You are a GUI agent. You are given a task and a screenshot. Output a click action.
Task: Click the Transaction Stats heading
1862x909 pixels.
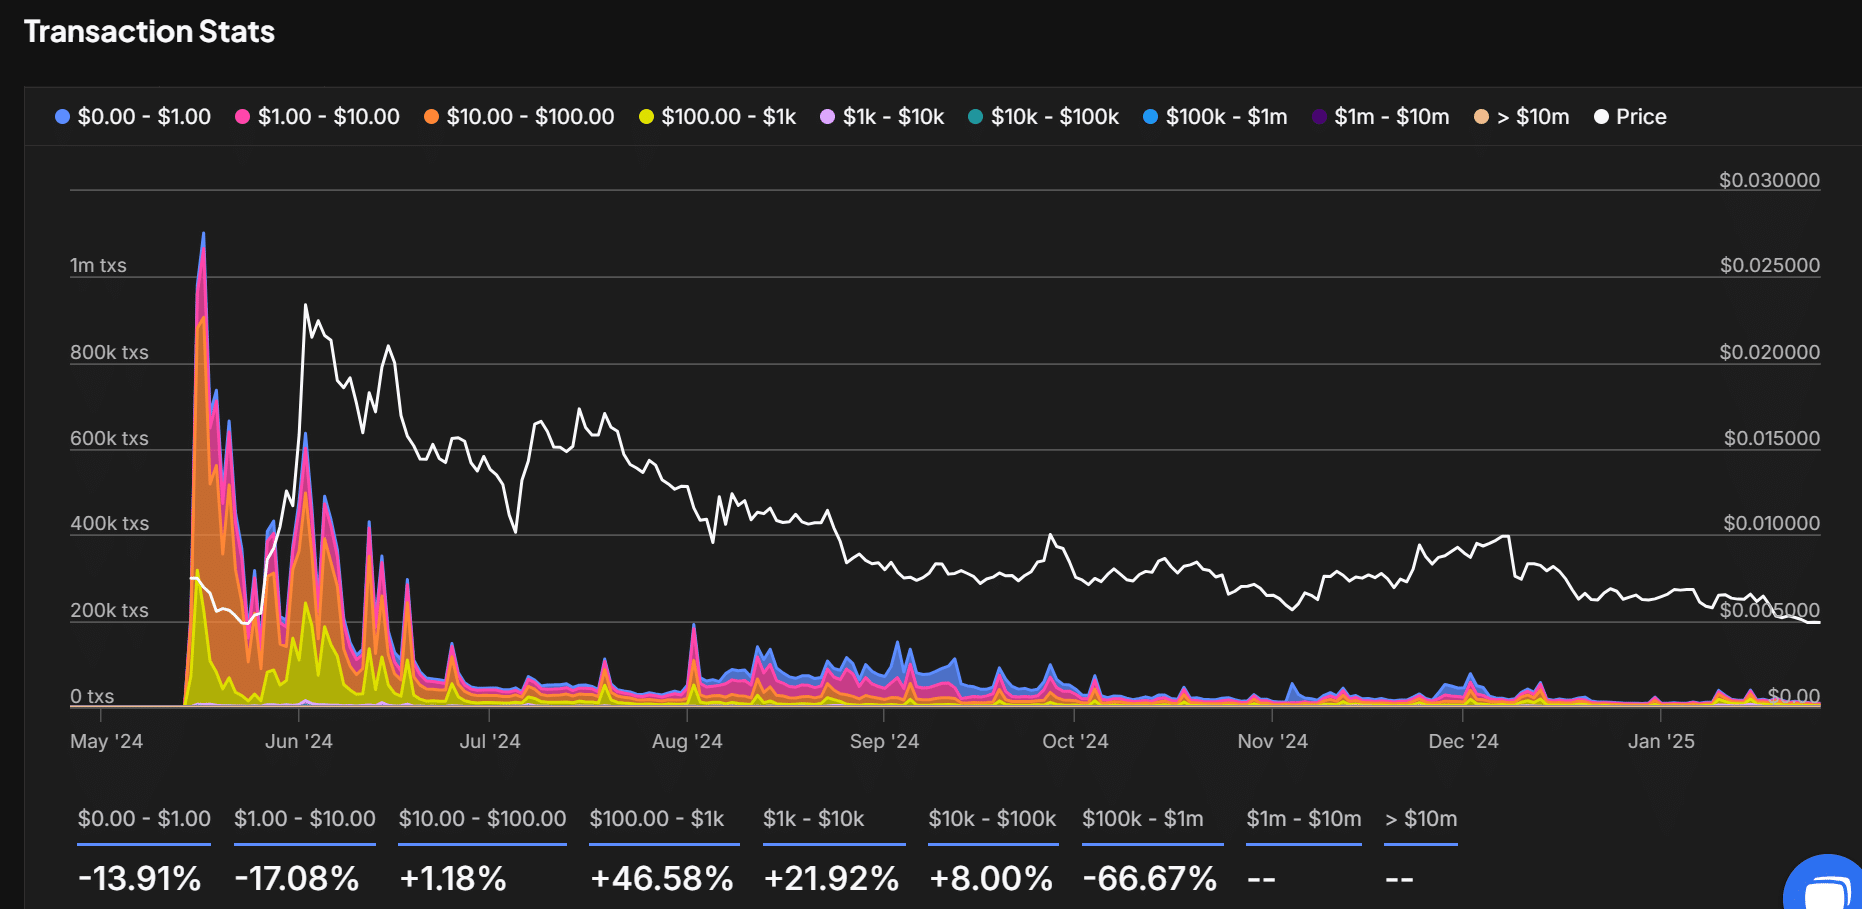[x=149, y=32]
